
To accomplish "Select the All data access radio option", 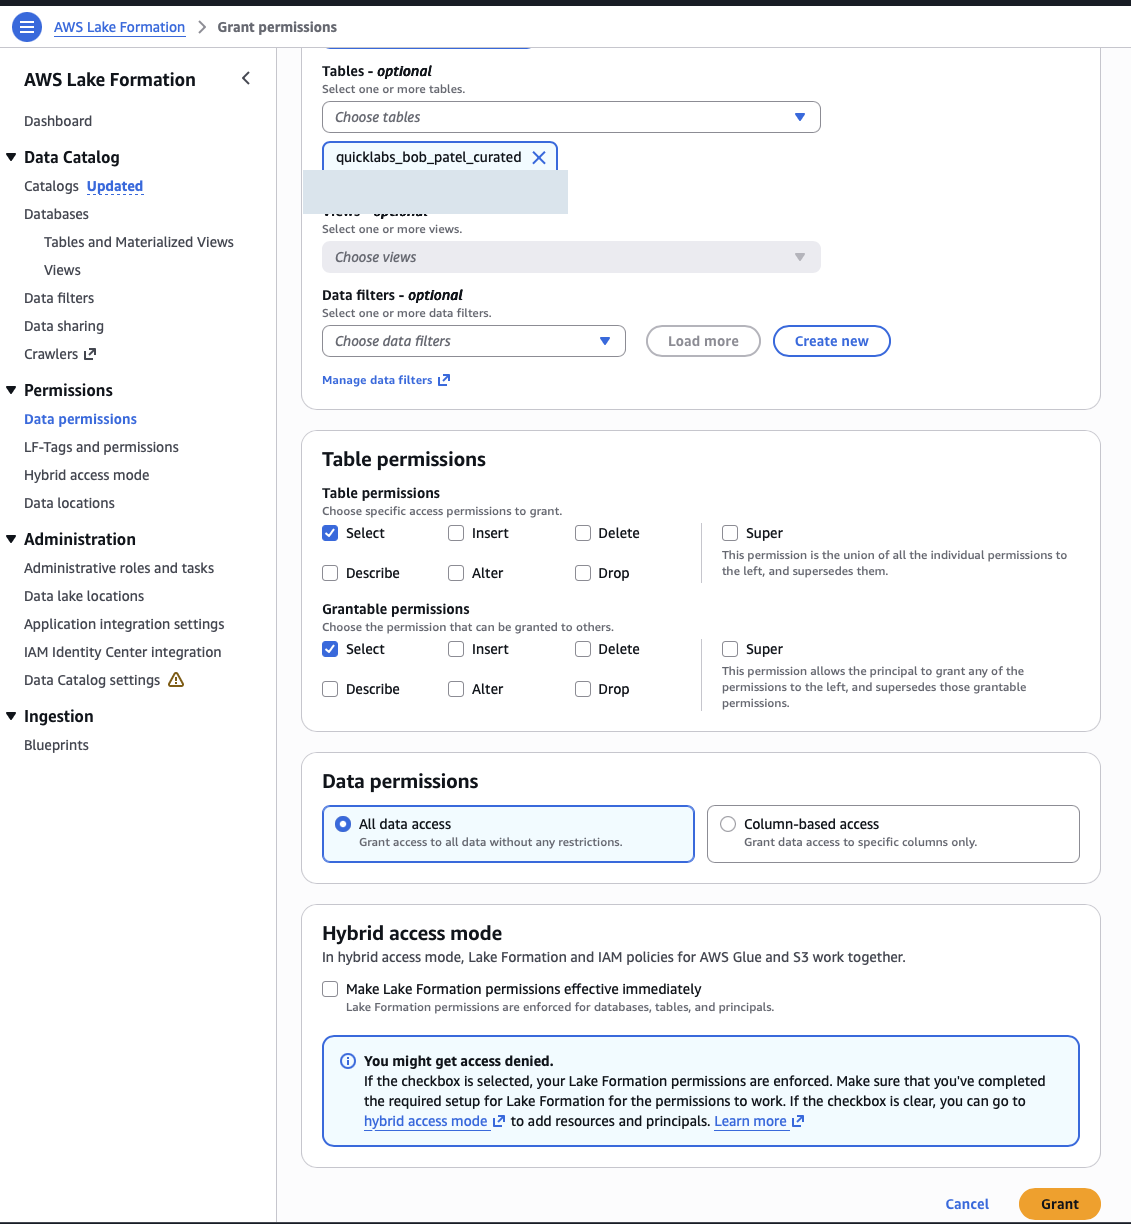I will (343, 824).
